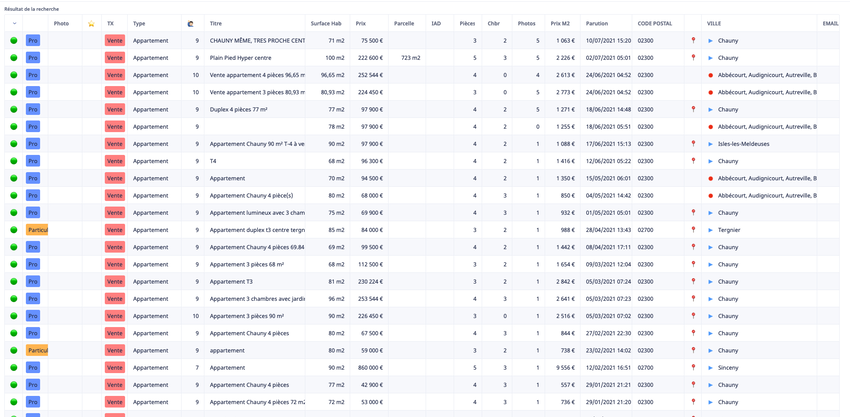Click green status dot for the T4 listing
850x417 pixels.
click(14, 161)
